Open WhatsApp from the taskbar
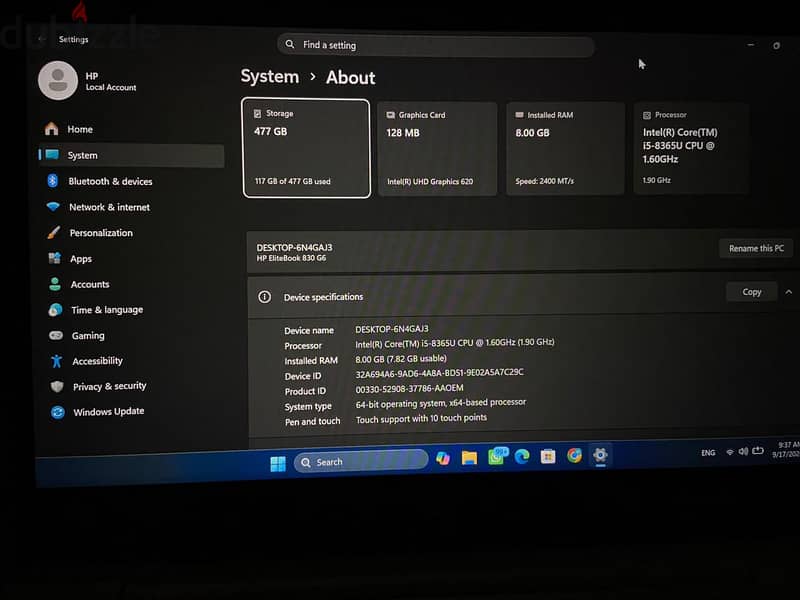The image size is (800, 600). 497,456
